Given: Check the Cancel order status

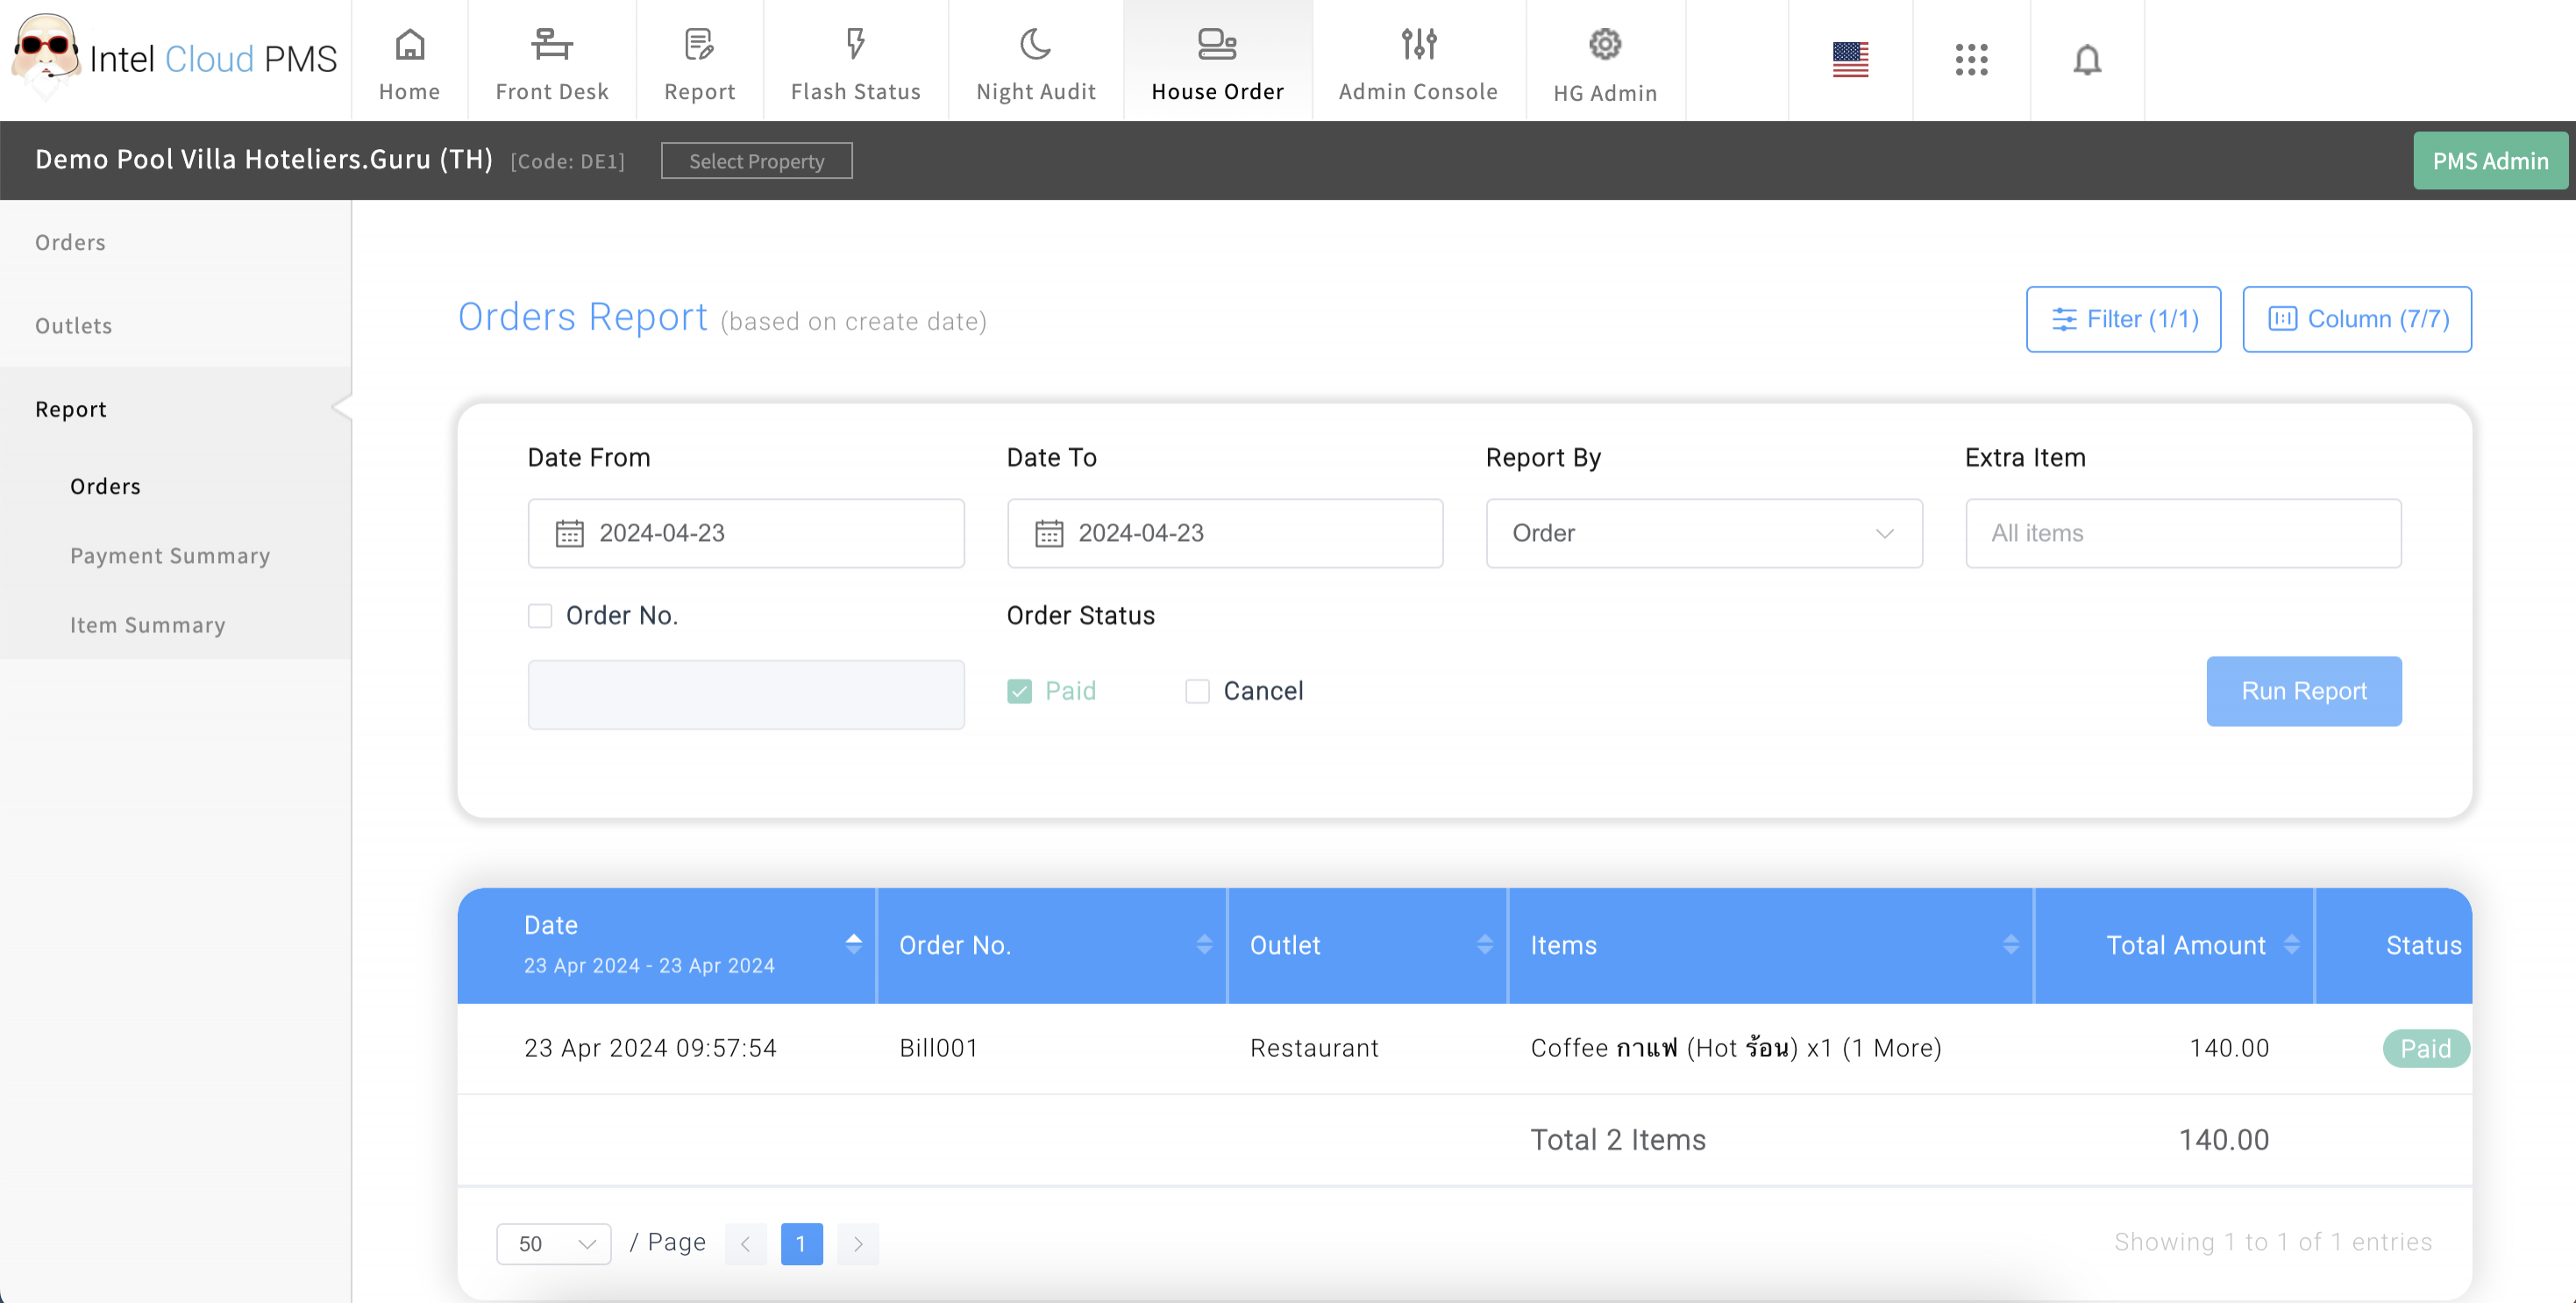Looking at the screenshot, I should [x=1196, y=691].
